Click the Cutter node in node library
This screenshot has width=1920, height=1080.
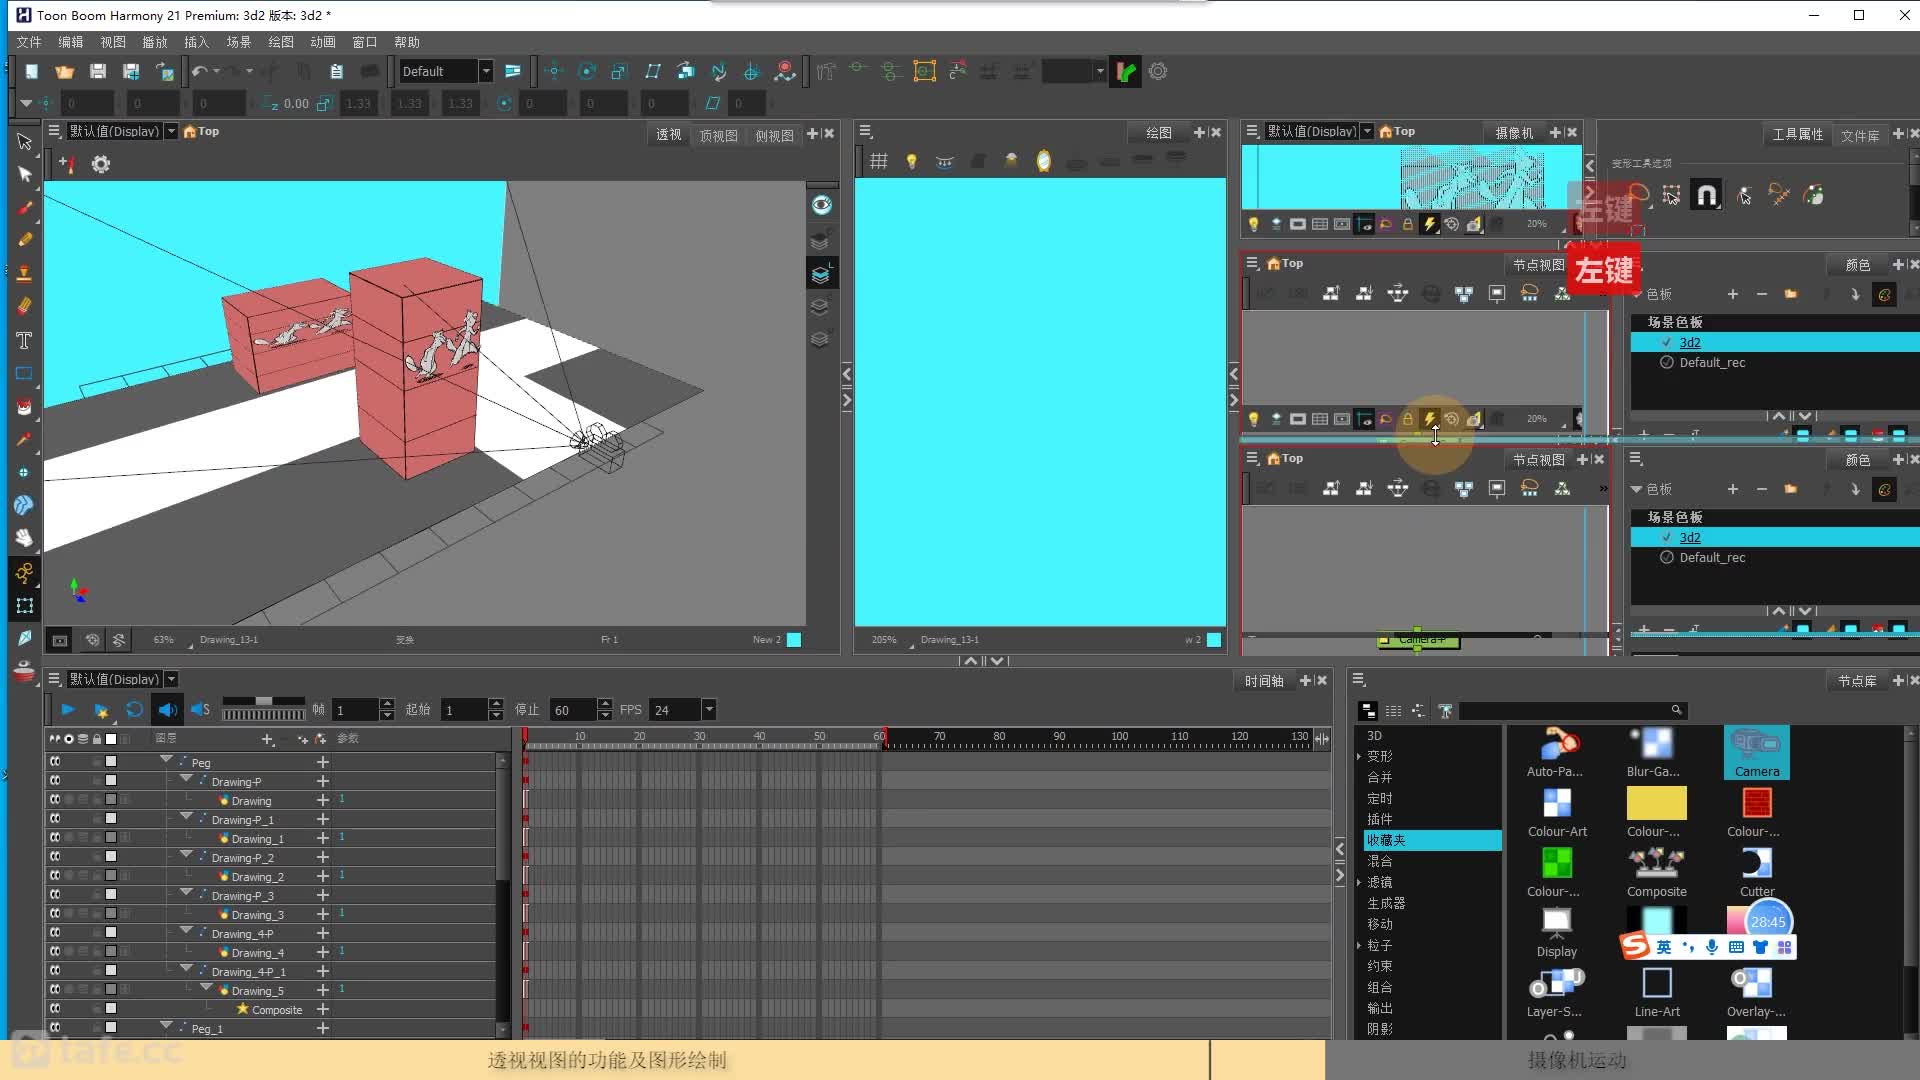coord(1757,872)
